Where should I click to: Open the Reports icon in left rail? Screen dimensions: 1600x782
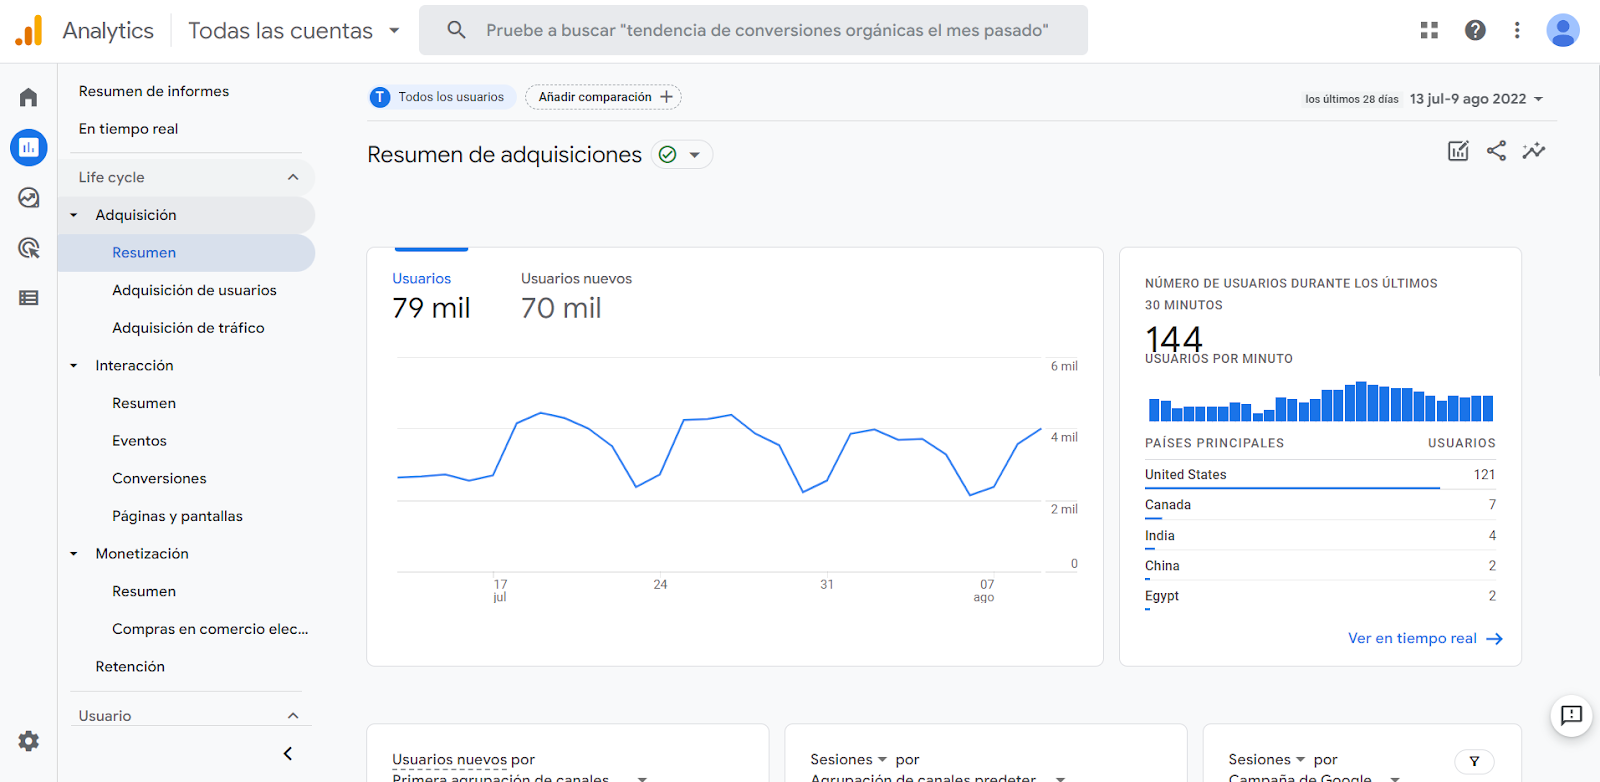tap(28, 148)
